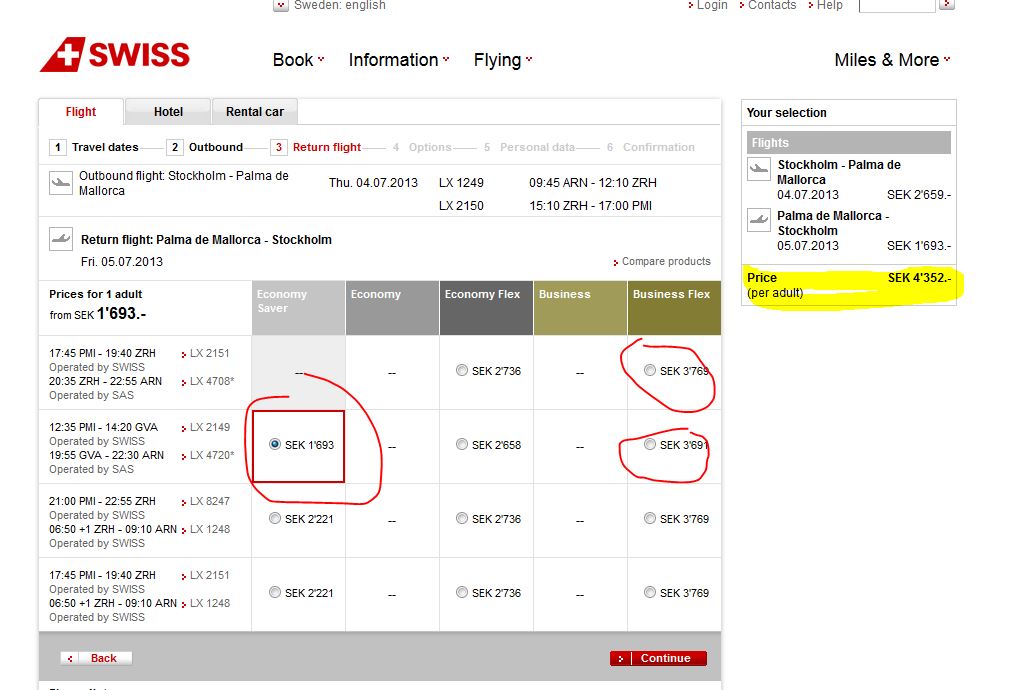The image size is (1031, 690).
Task: Click the SWISS airline logo
Action: 114,55
